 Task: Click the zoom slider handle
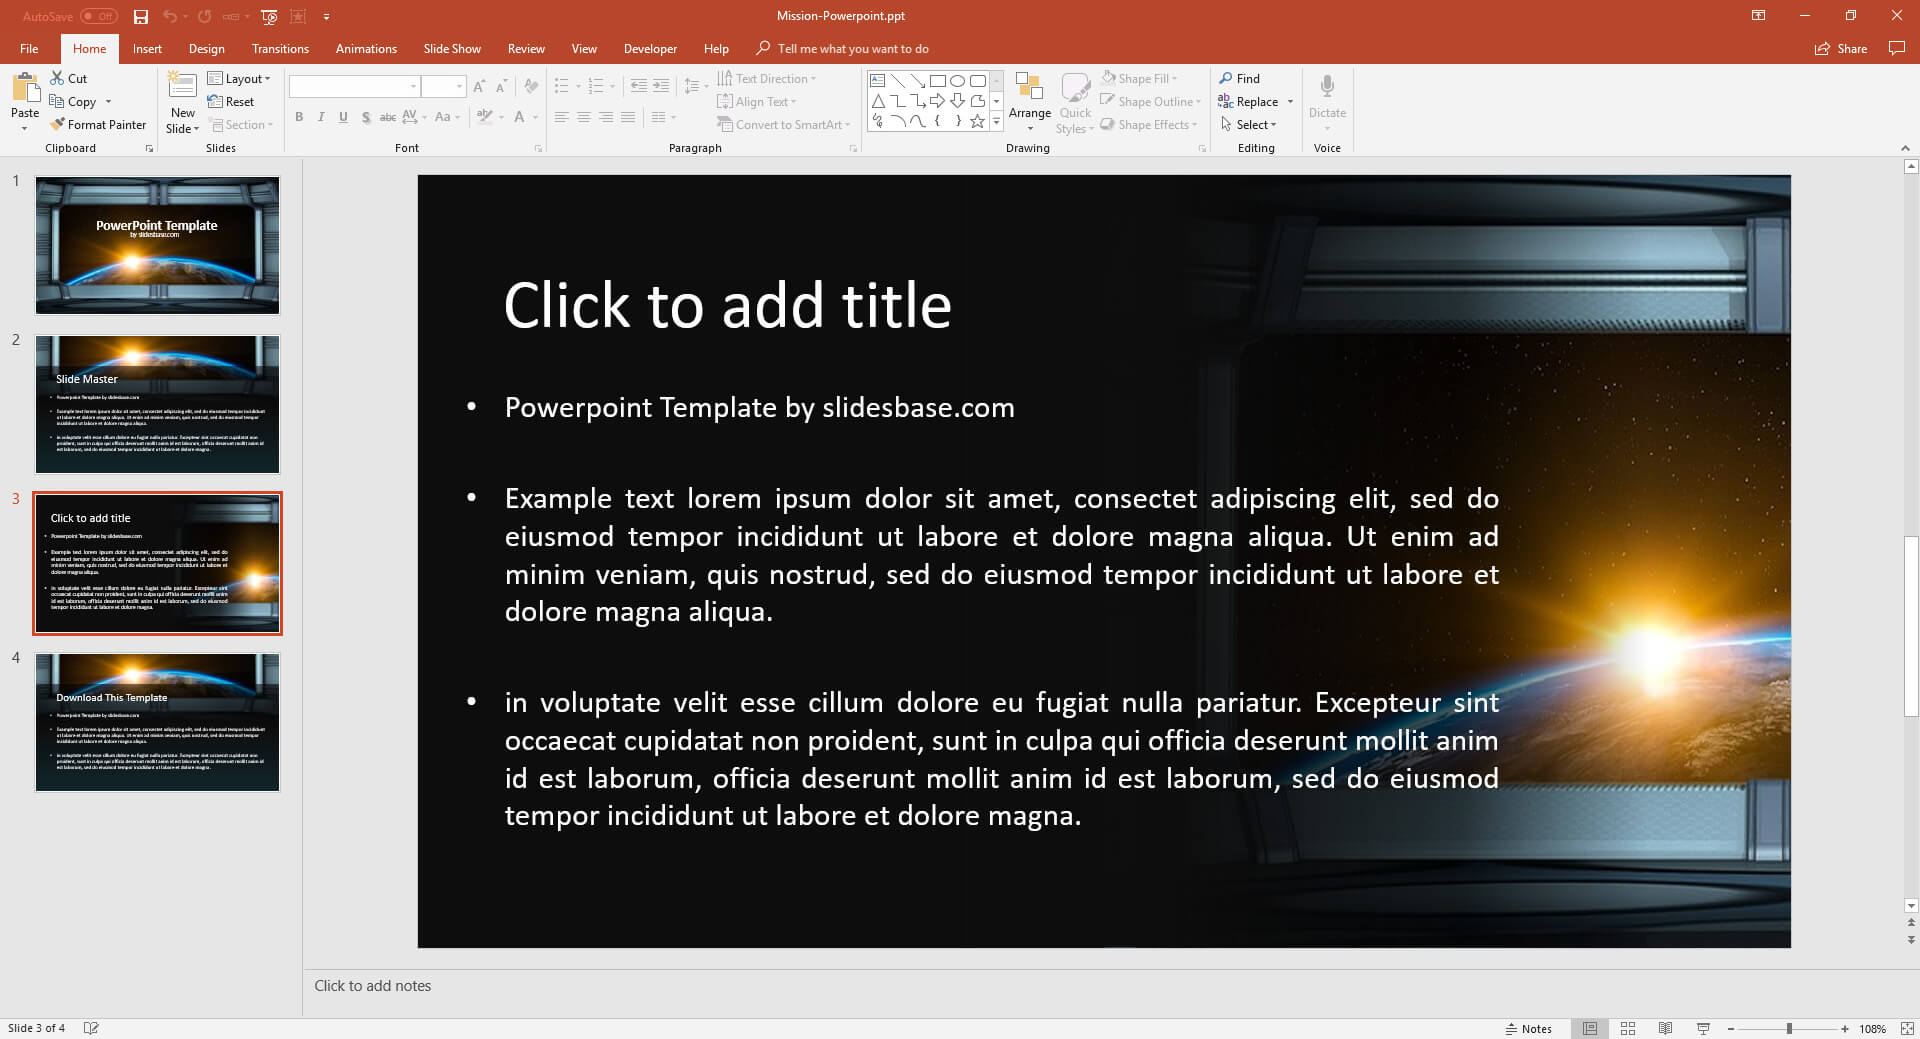[1789, 1028]
